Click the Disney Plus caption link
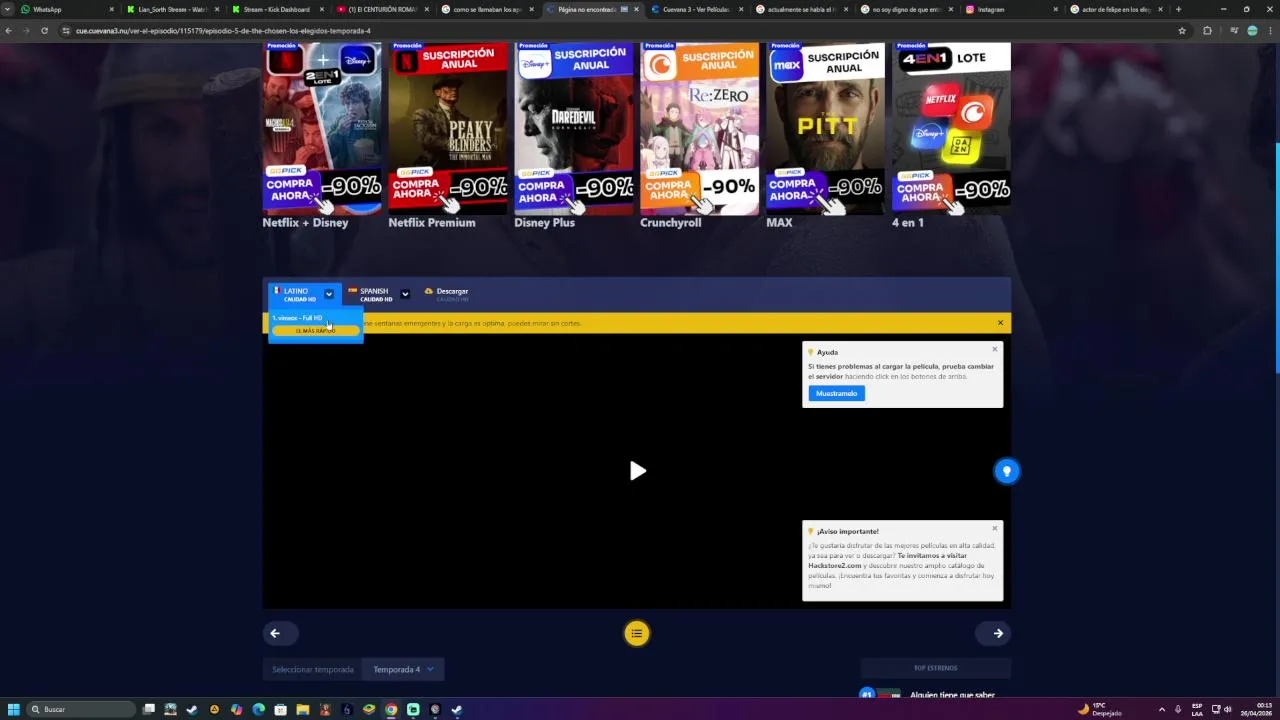1280x720 pixels. [544, 223]
